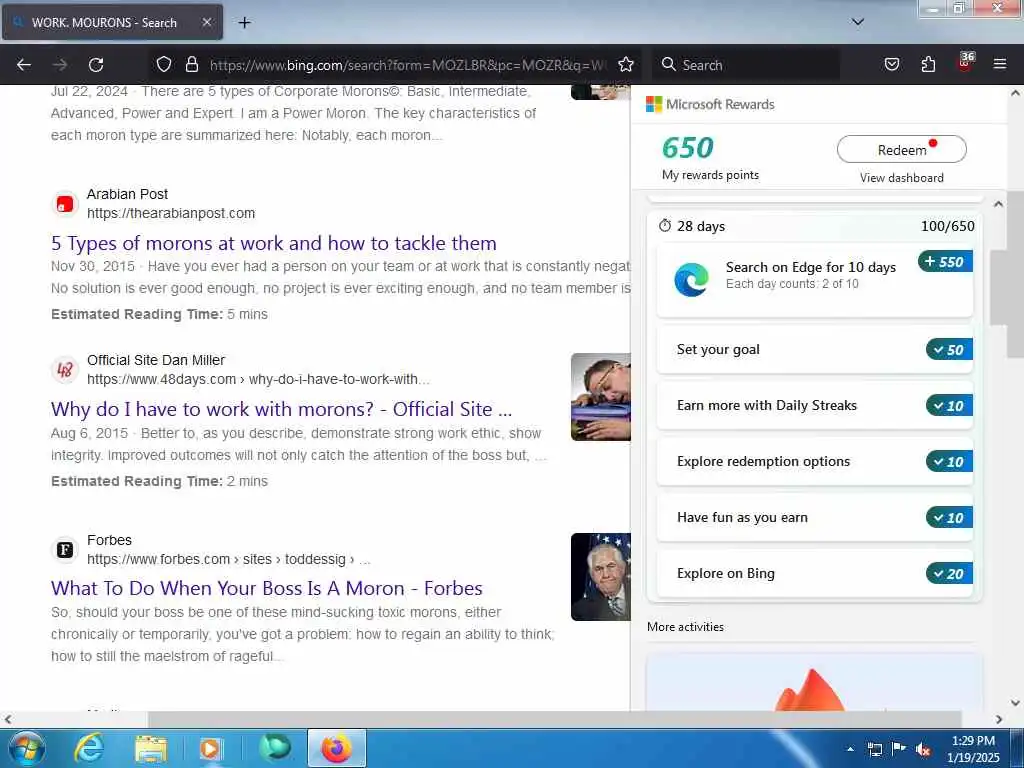This screenshot has height=768, width=1024.
Task: Open the Windows Start orb
Action: pyautogui.click(x=27, y=748)
